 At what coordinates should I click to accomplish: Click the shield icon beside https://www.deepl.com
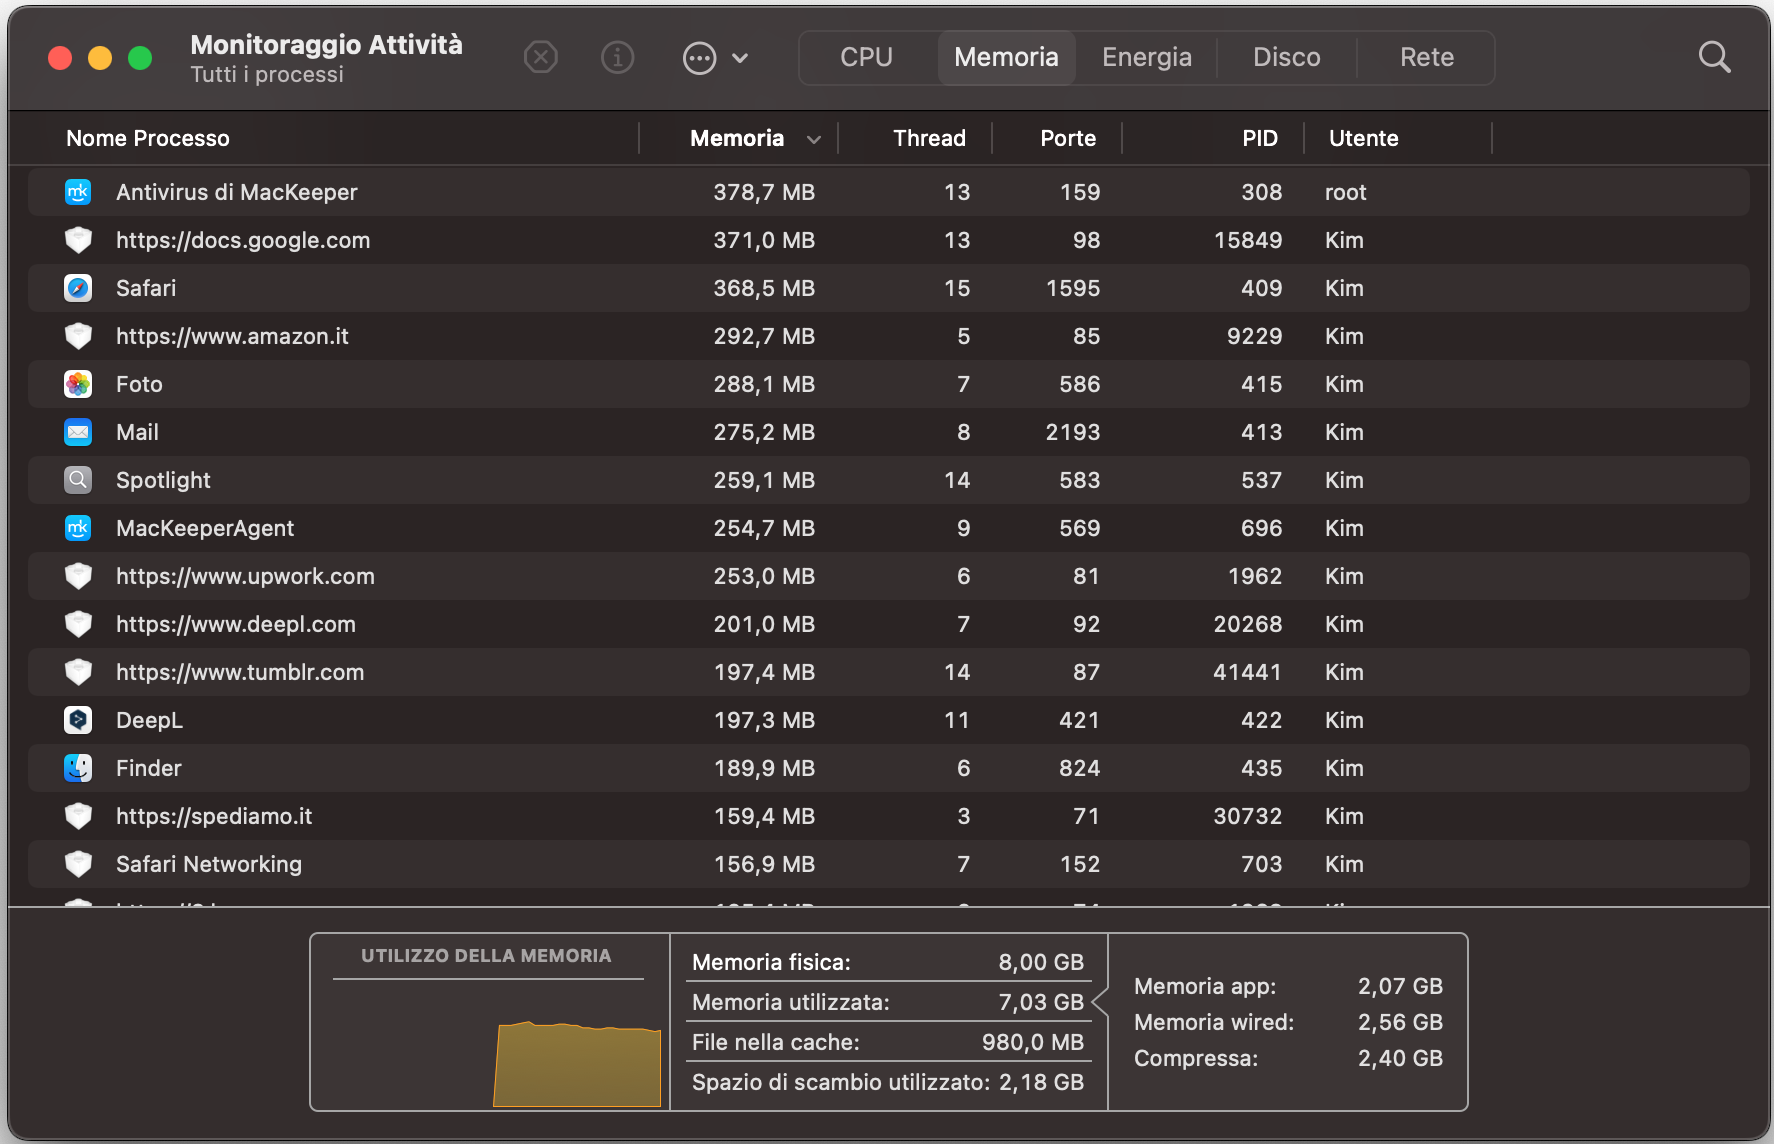tap(78, 624)
